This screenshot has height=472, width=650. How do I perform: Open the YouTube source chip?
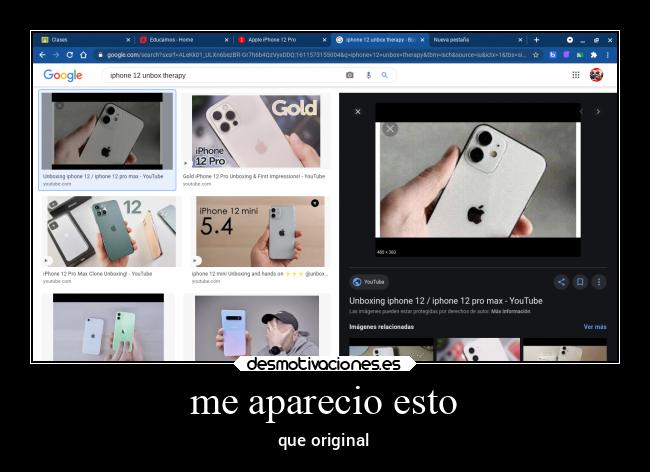coord(369,282)
